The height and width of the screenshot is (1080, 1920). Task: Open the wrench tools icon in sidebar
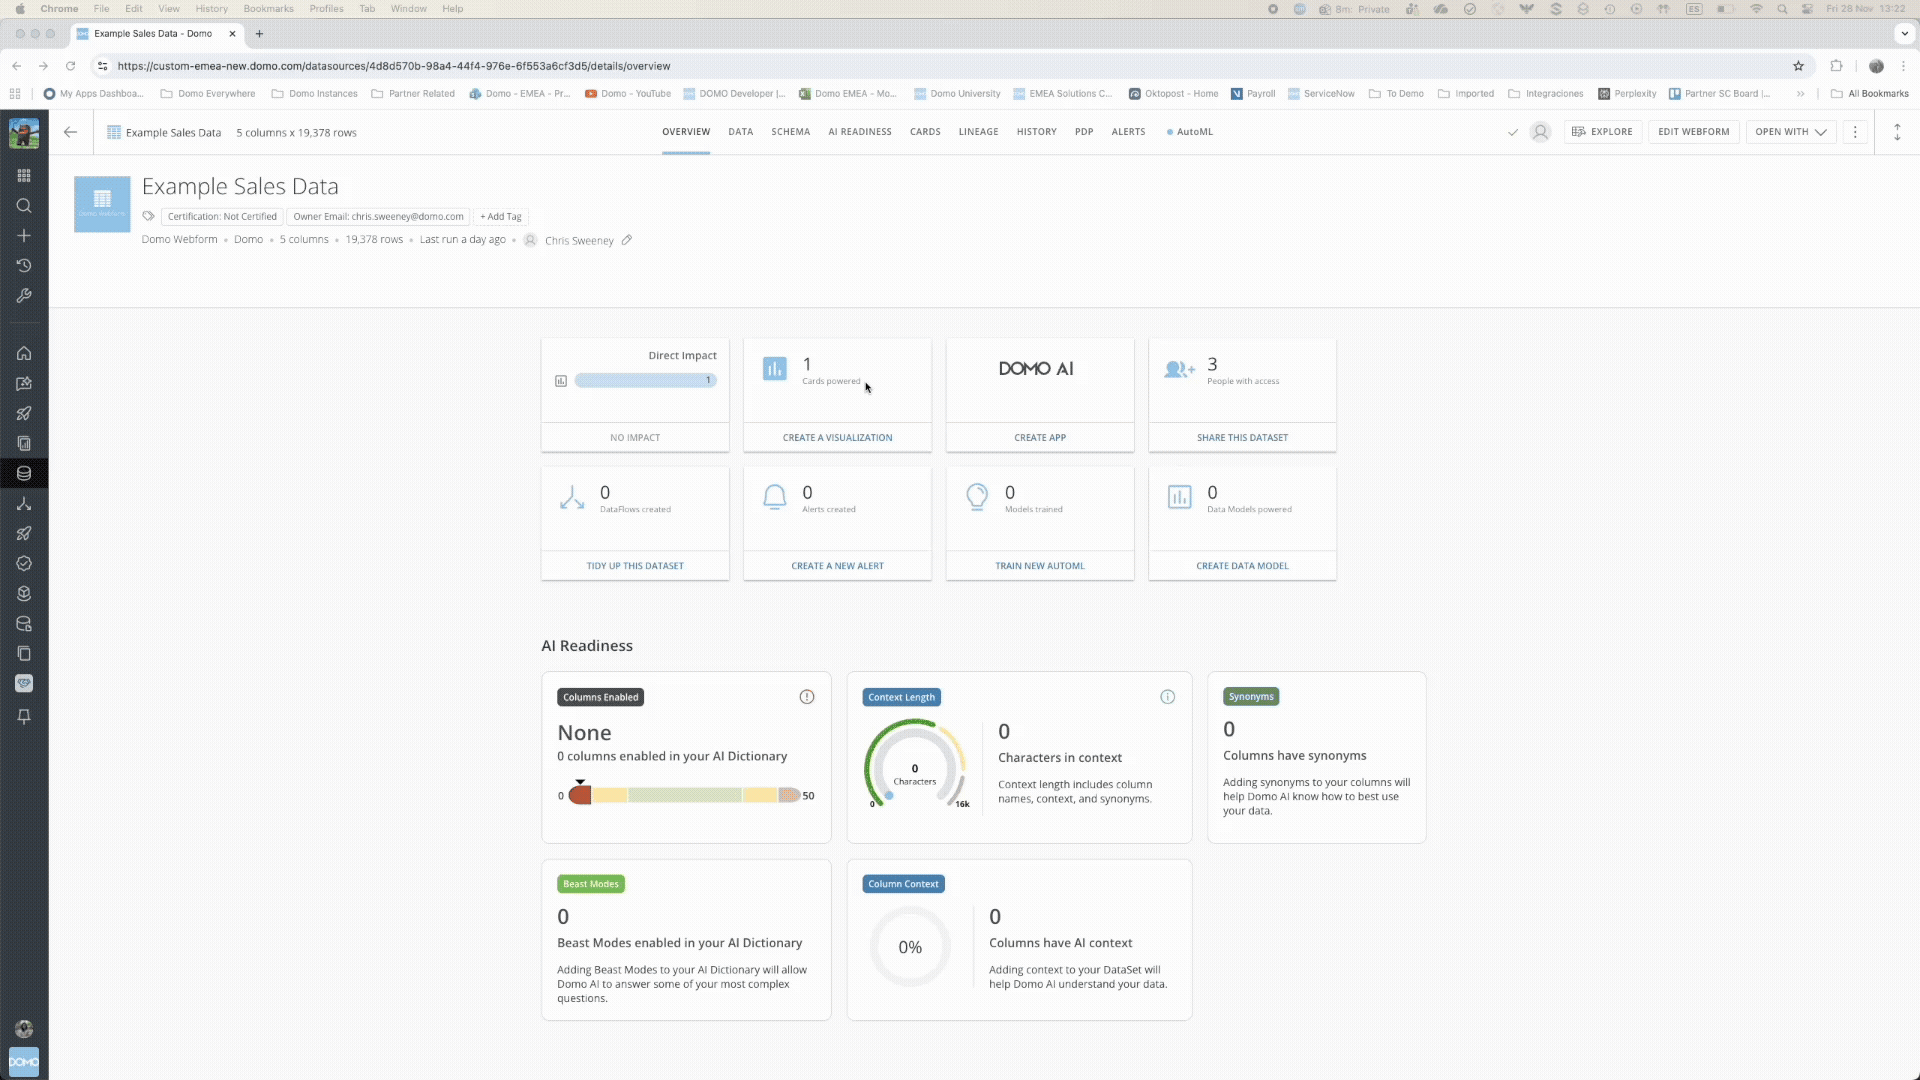tap(24, 296)
